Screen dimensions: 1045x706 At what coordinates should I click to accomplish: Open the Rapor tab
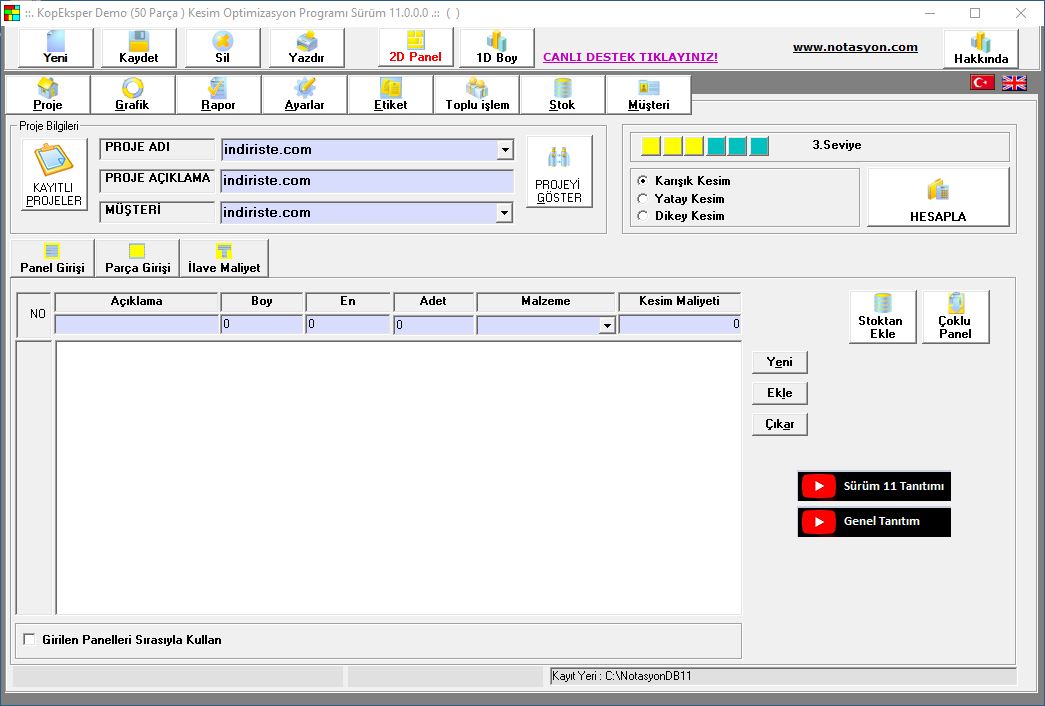pos(218,95)
